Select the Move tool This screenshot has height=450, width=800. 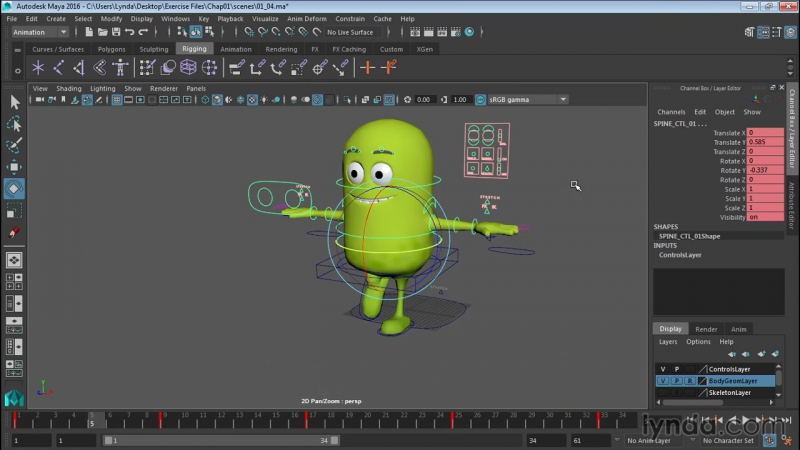(14, 167)
